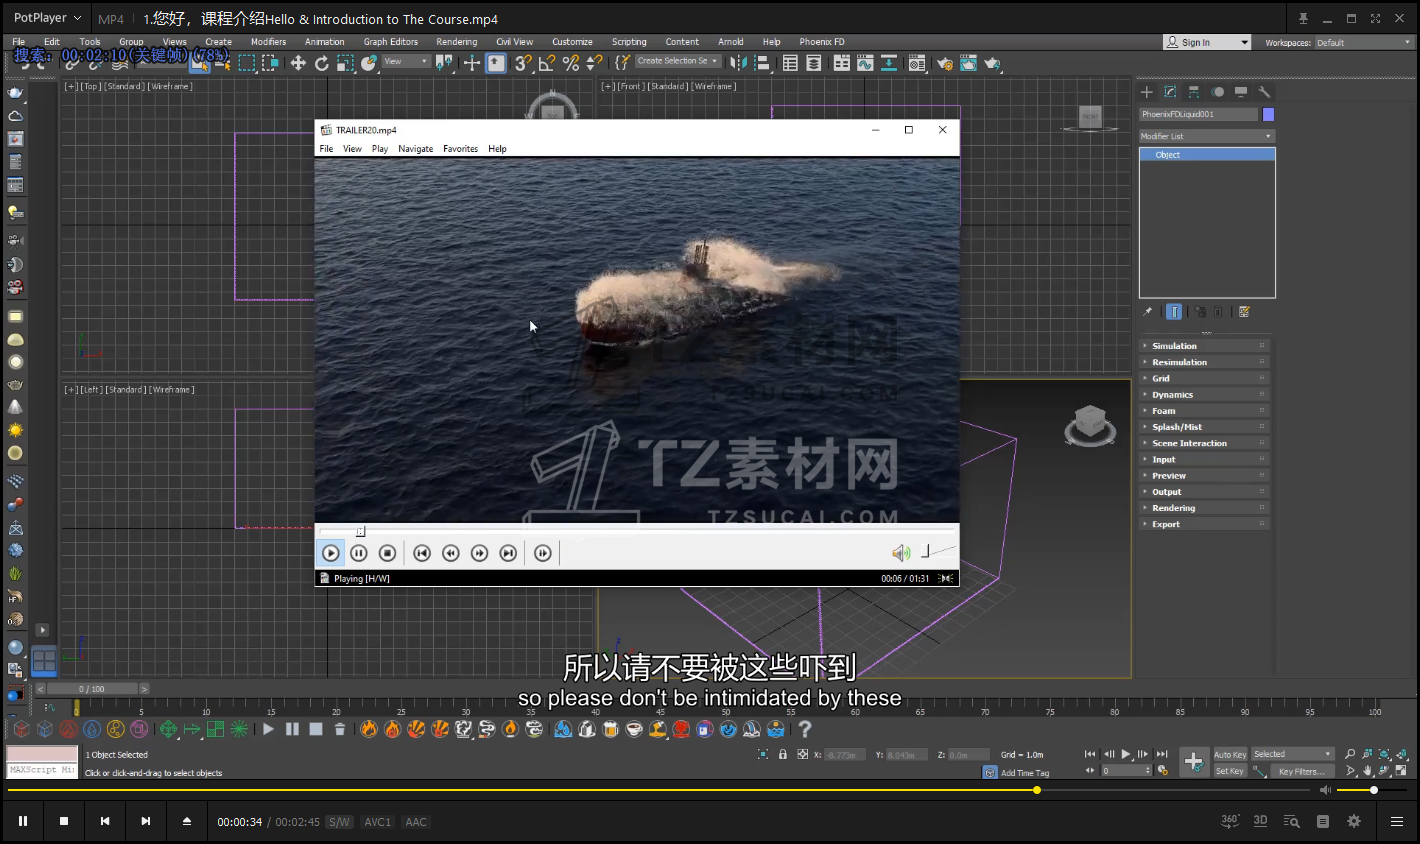Screen dimensions: 1420x844
Task: Open the Utilities wrench panel tab
Action: pos(1264,92)
